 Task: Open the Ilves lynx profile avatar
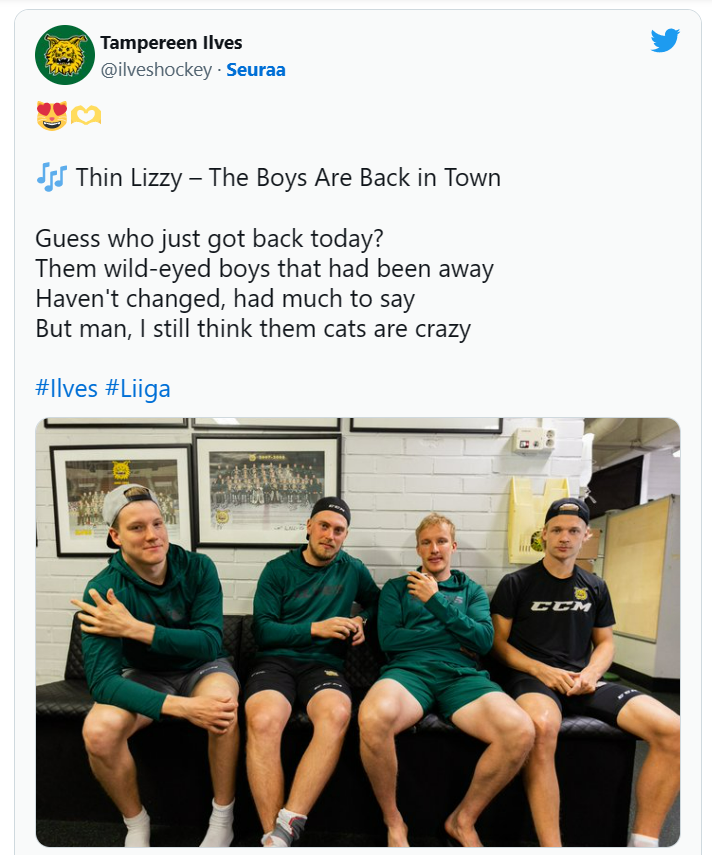click(x=65, y=55)
